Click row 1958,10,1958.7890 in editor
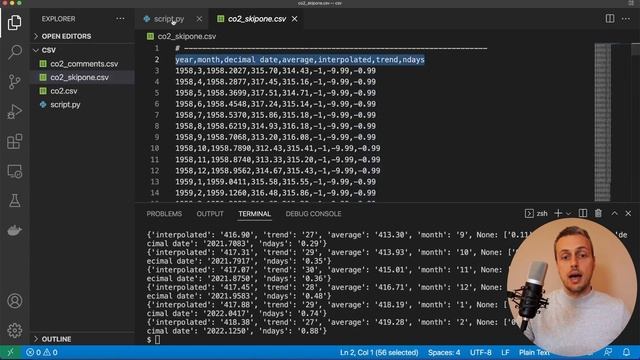This screenshot has height=360, width=640. coord(278,148)
